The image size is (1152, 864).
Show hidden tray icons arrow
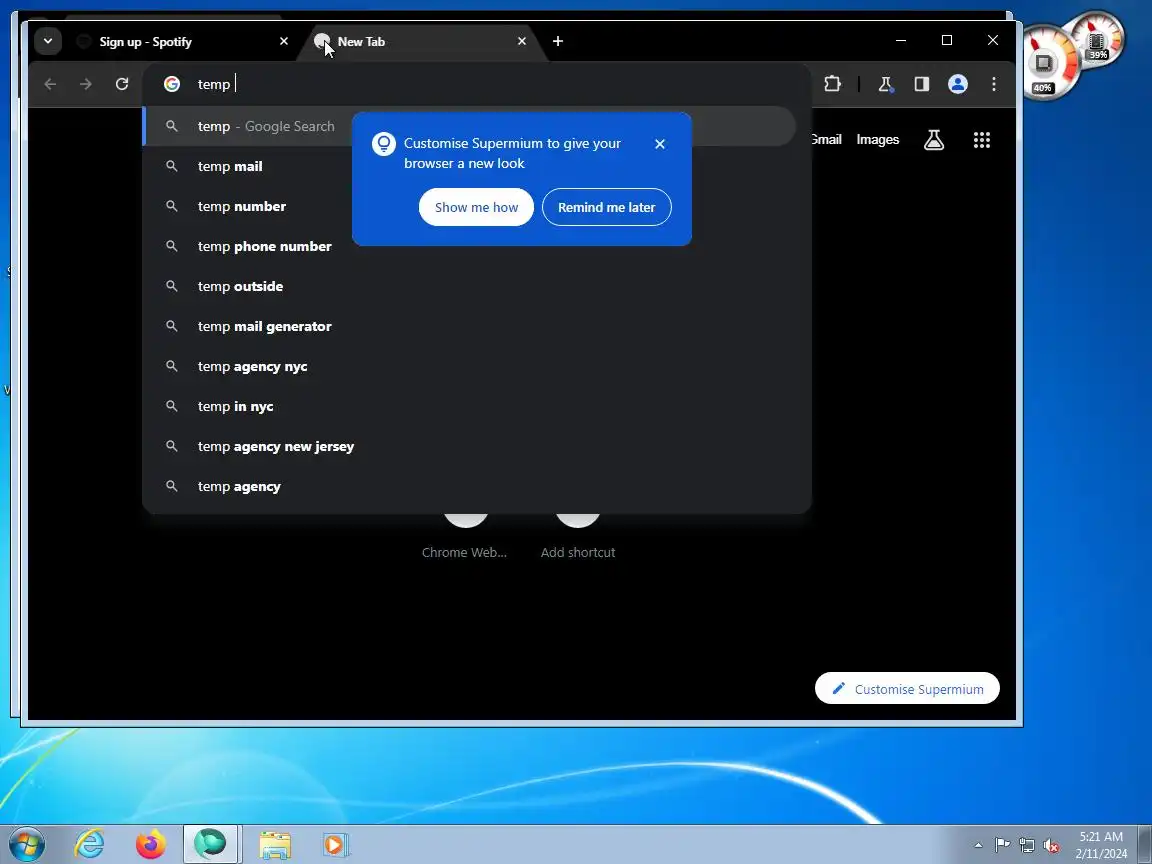(978, 845)
